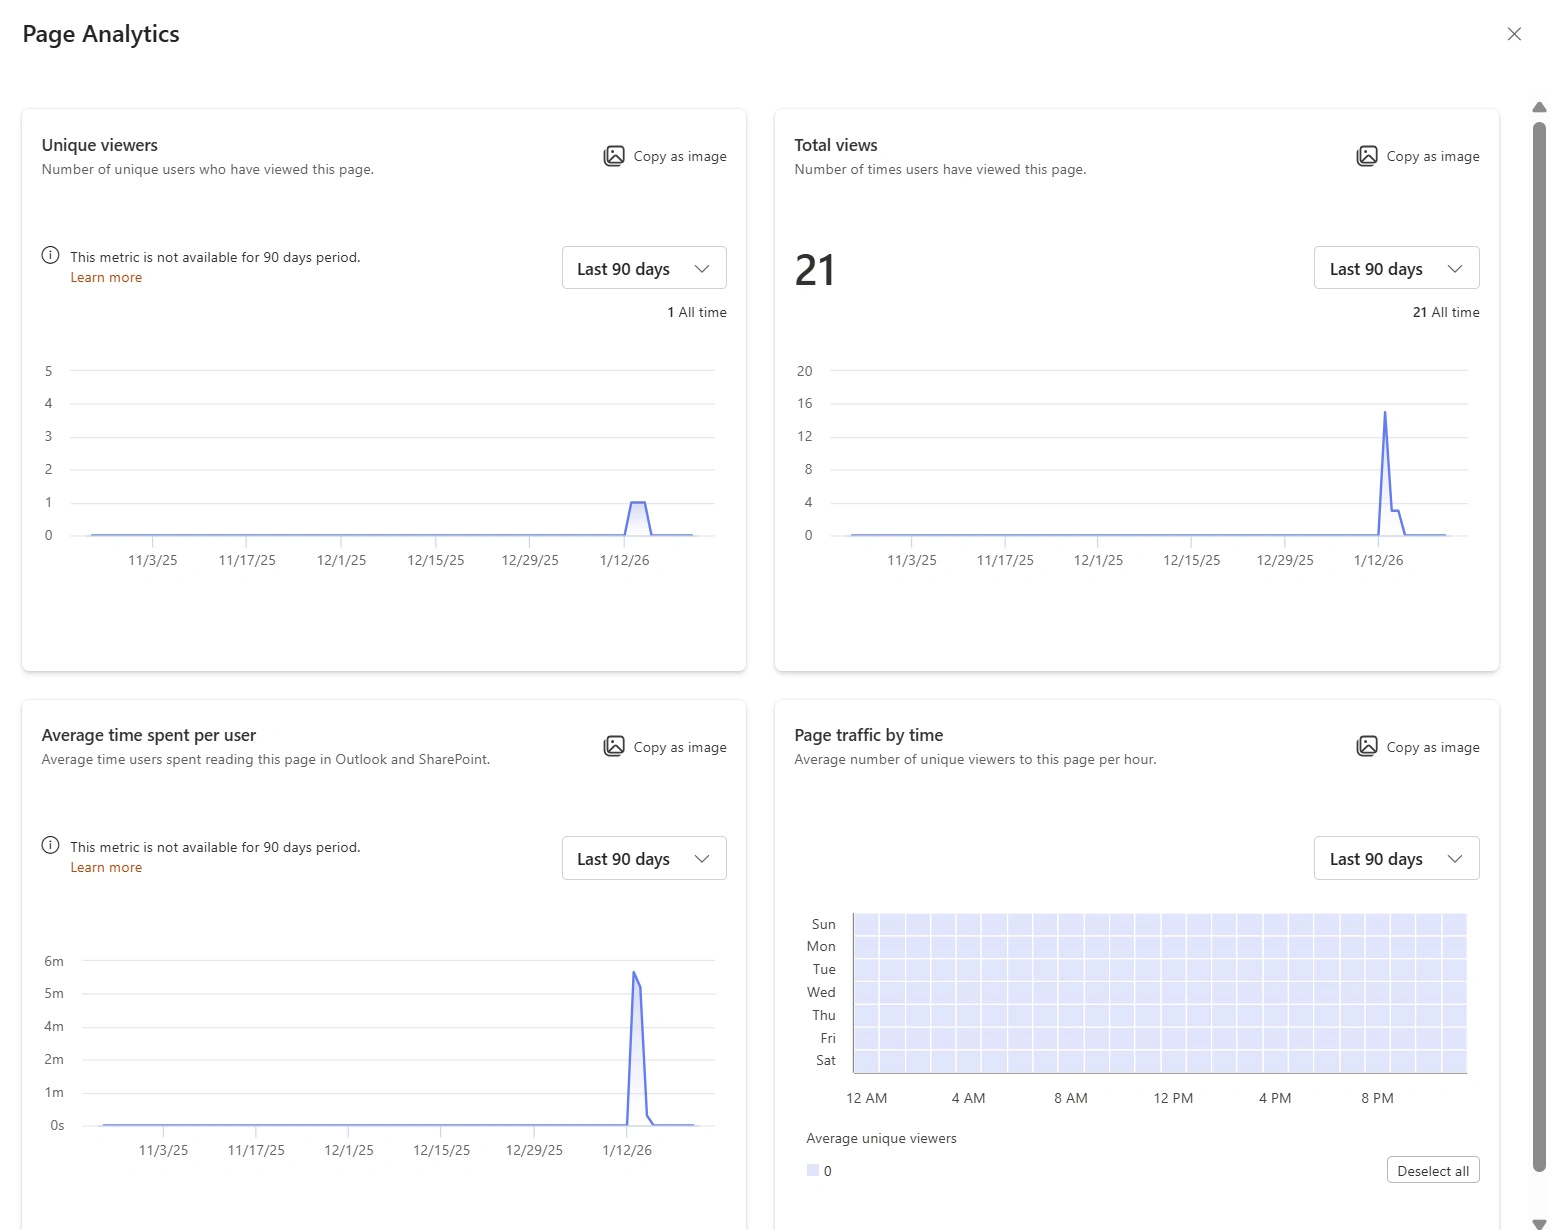Click info icon in Average time spent card
This screenshot has height=1230, width=1550.
[x=50, y=846]
